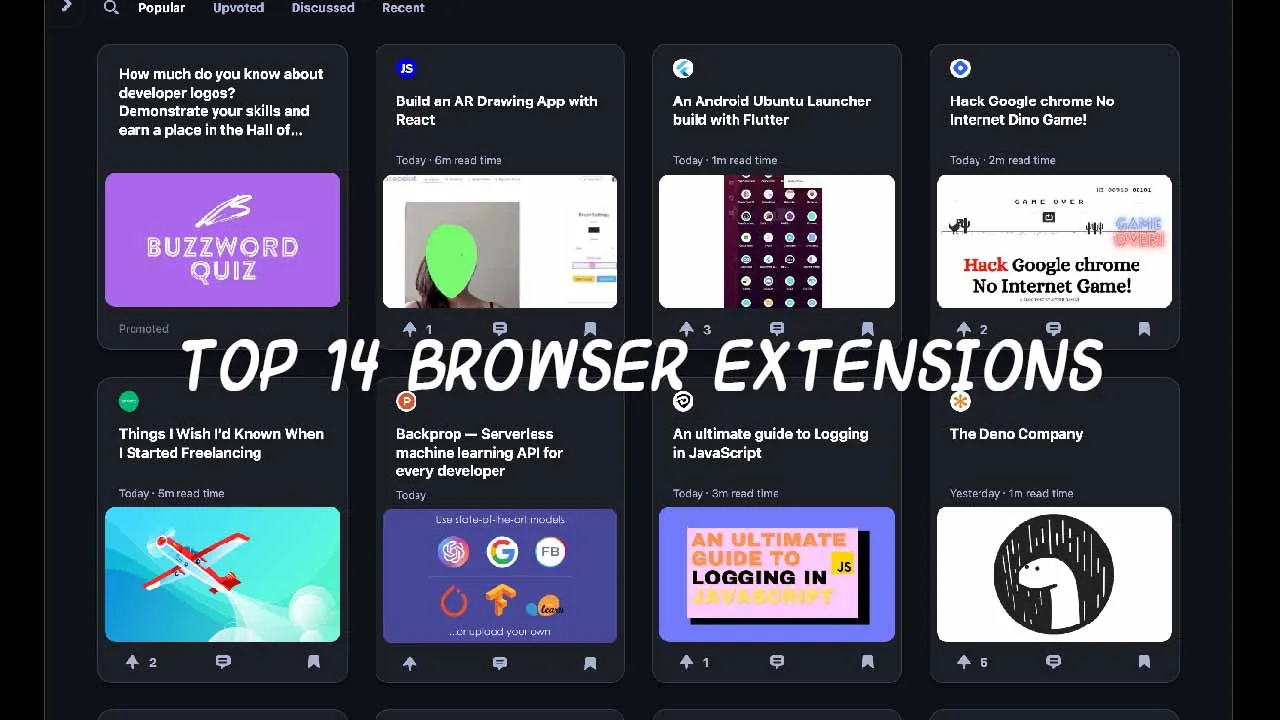Viewport: 1280px width, 720px height.
Task: Open the Buzzword Quiz thumbnail
Action: click(x=222, y=240)
